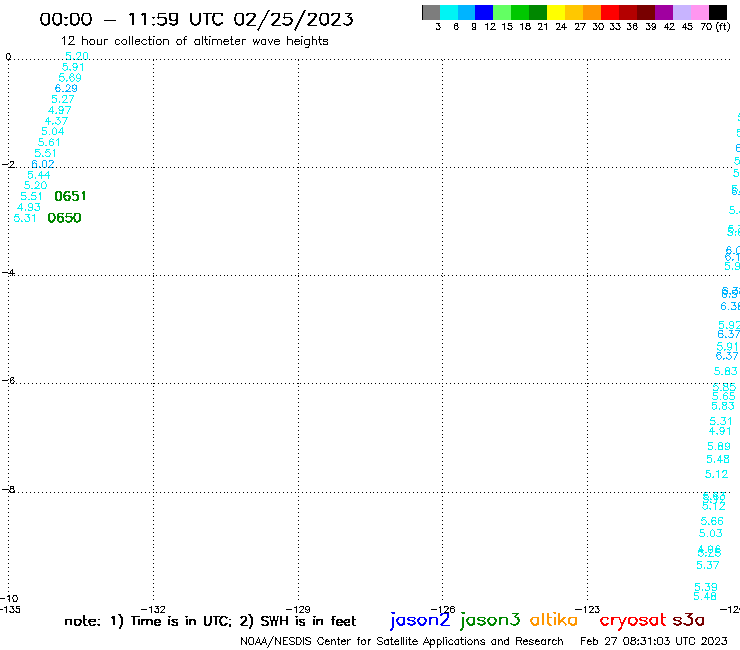740x650 pixels.
Task: Click the 5.51 value beside 0651
Action: coord(31,196)
